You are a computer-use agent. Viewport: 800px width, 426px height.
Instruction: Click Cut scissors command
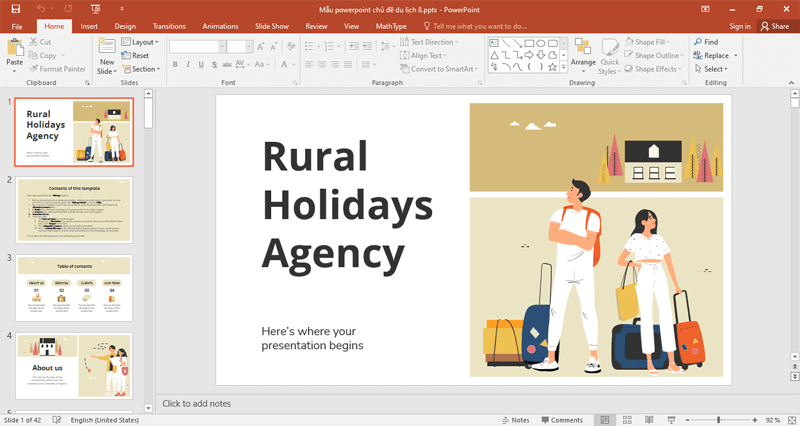40,42
